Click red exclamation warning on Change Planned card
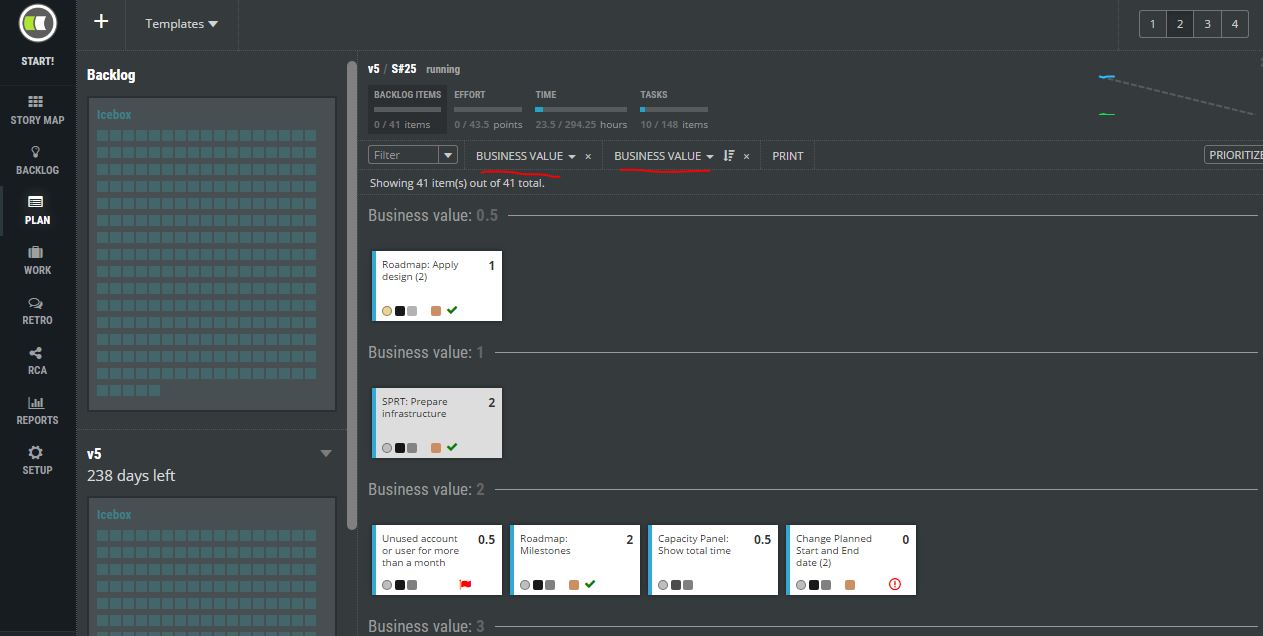1263x636 pixels. [895, 584]
